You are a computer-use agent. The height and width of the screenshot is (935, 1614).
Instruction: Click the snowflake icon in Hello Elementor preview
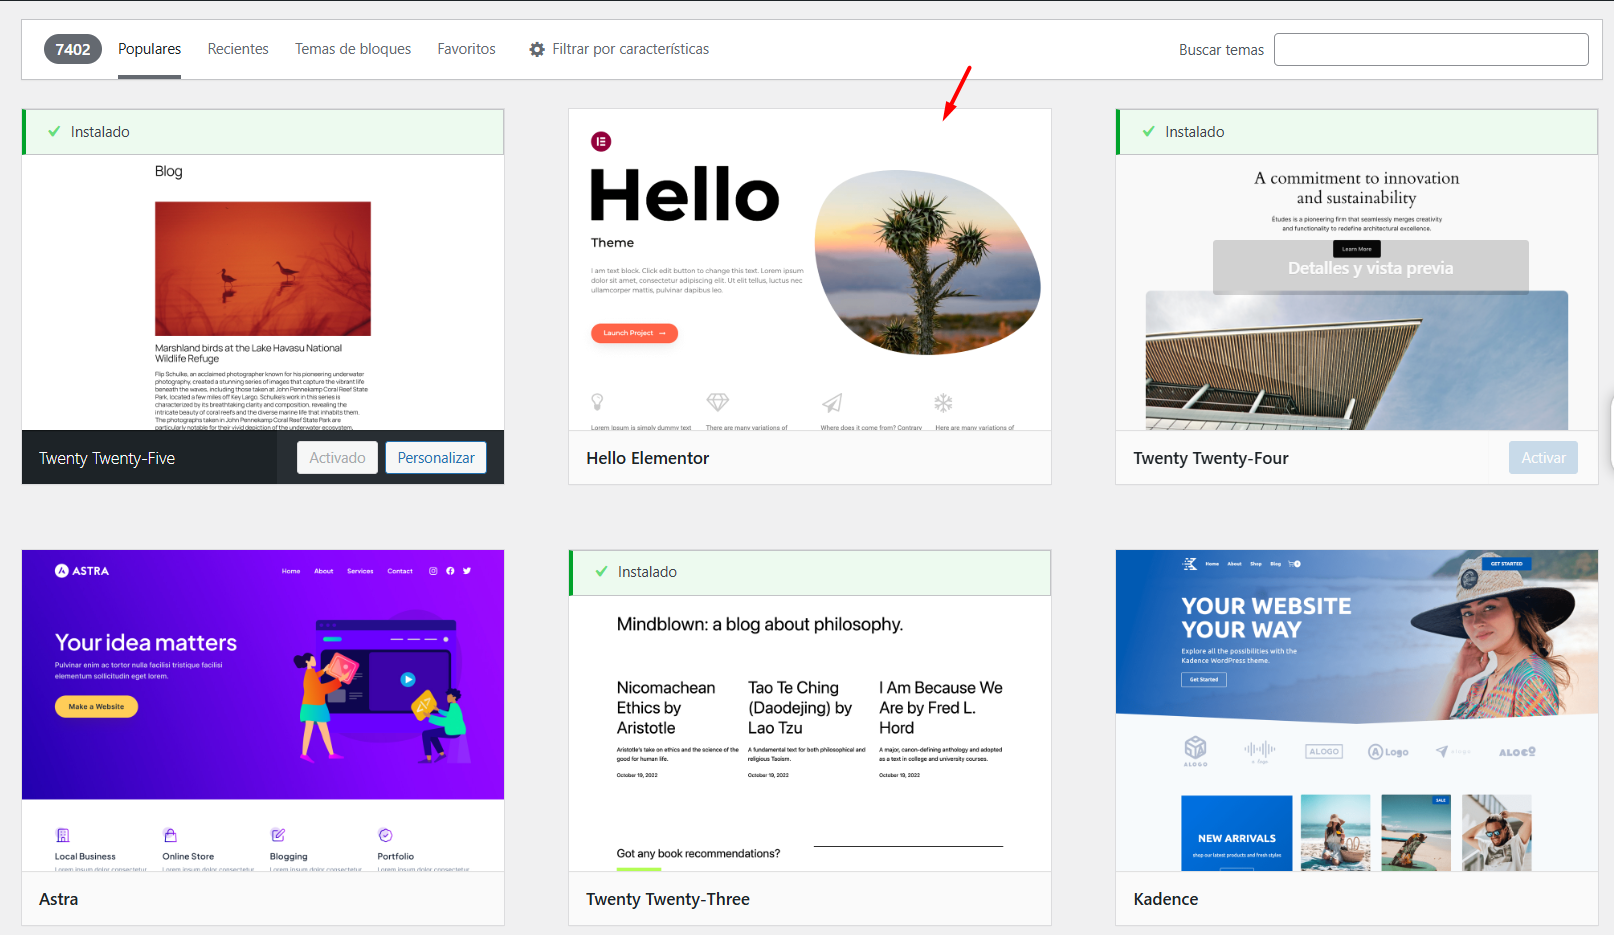943,403
